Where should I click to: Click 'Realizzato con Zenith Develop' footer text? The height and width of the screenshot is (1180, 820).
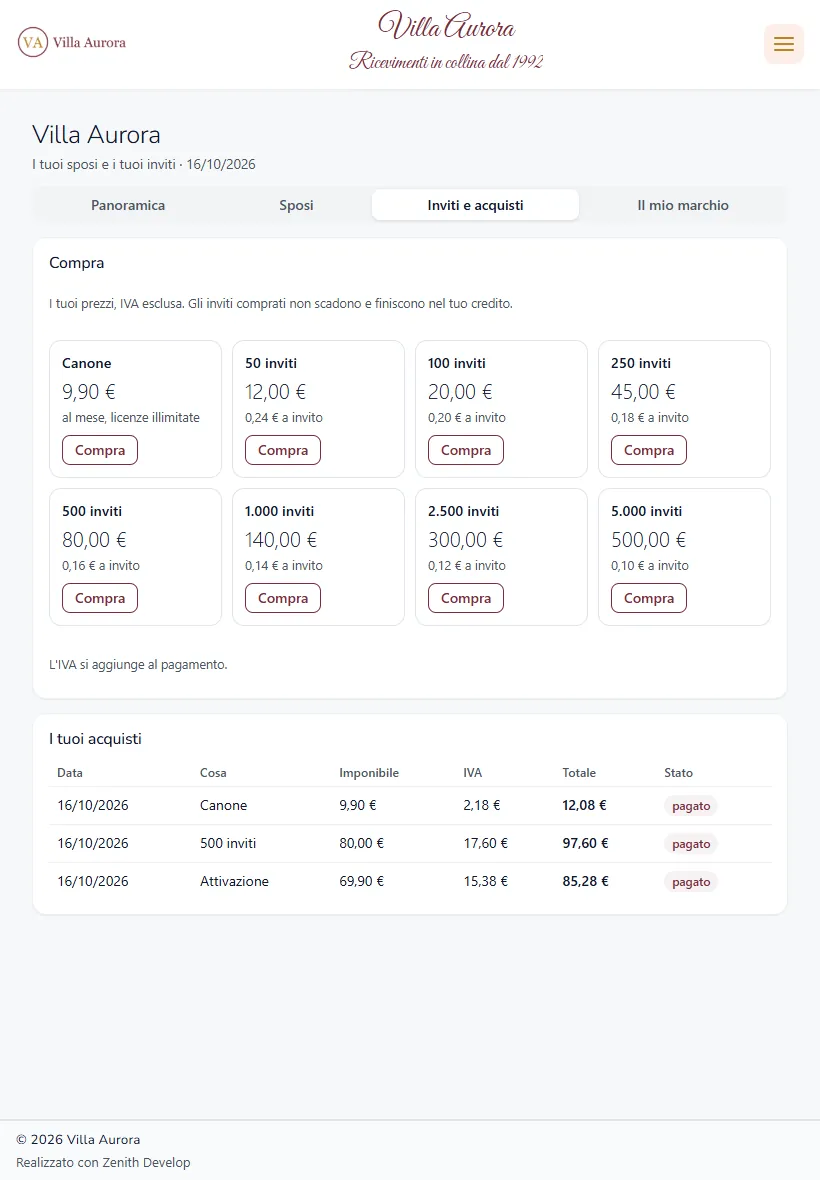pos(103,1163)
